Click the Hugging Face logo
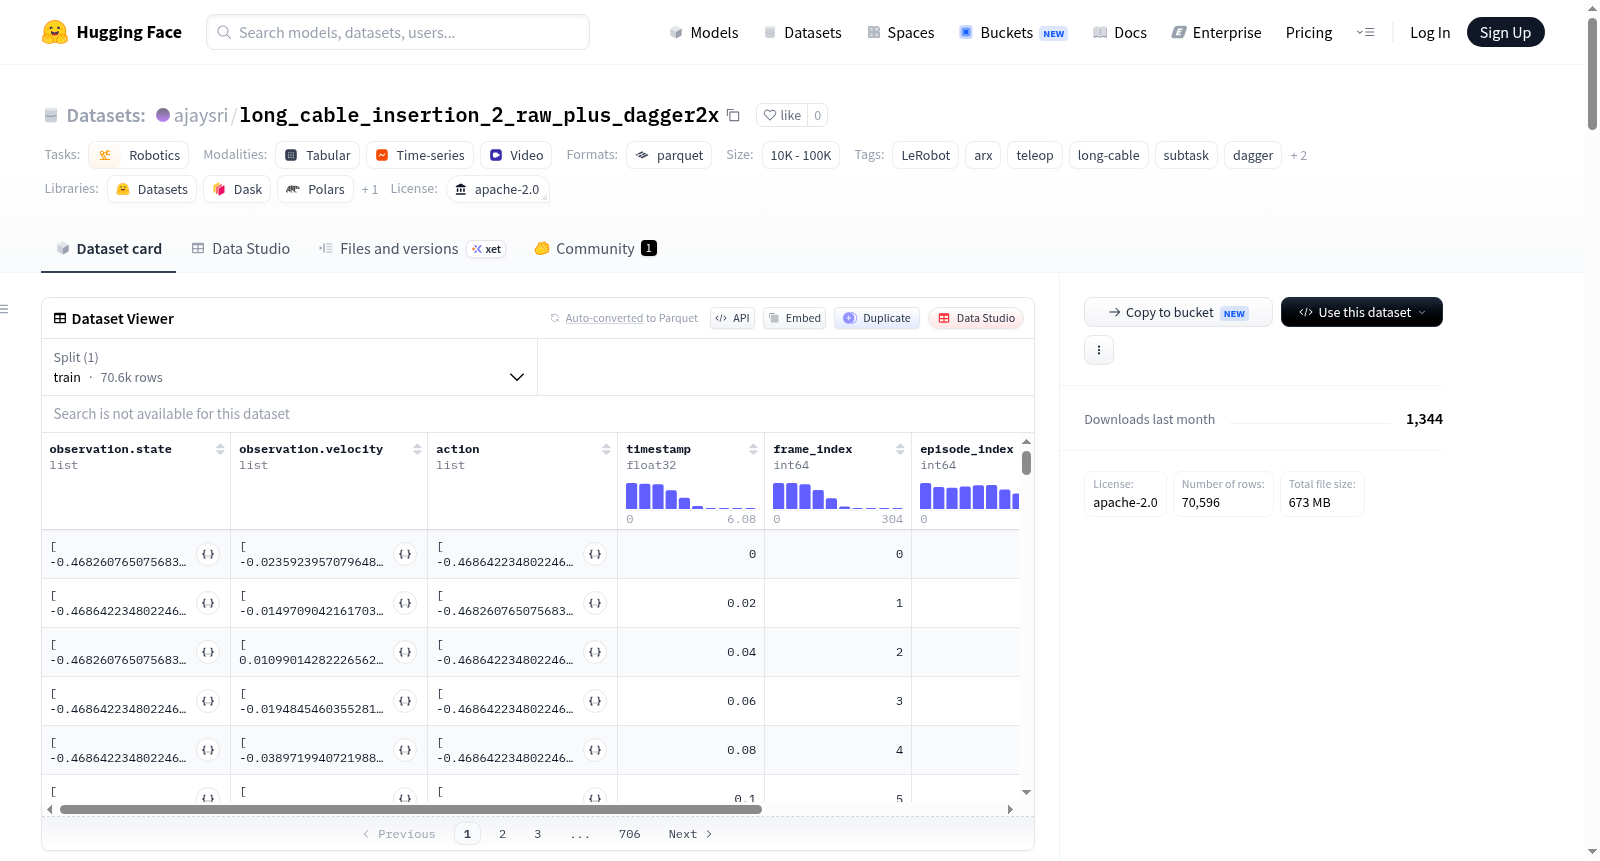1600x861 pixels. point(112,32)
